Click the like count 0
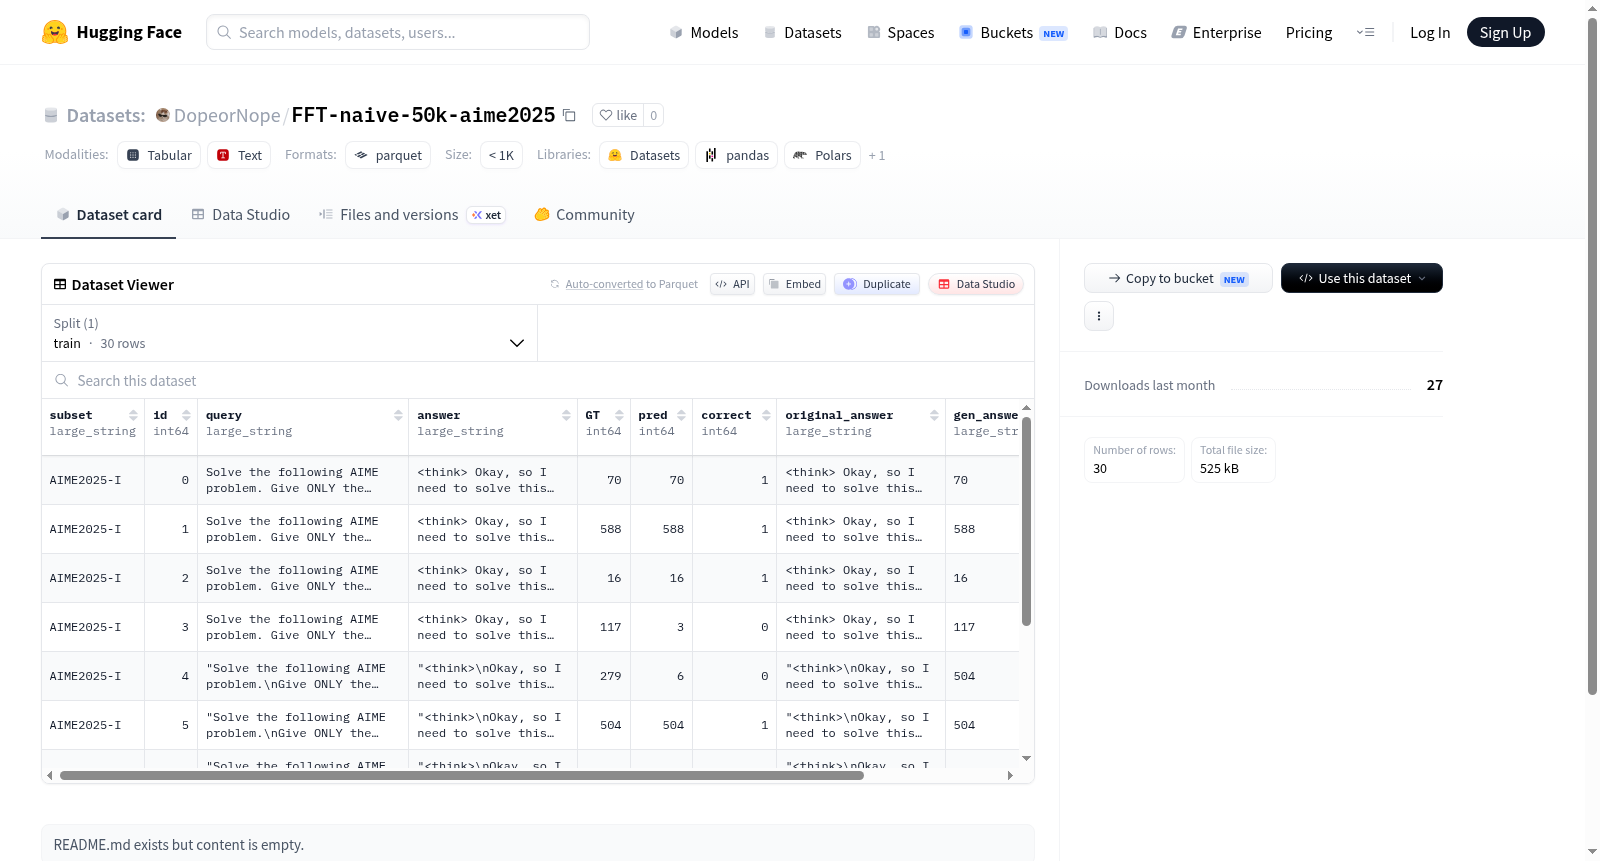The image size is (1600, 861). tap(654, 115)
